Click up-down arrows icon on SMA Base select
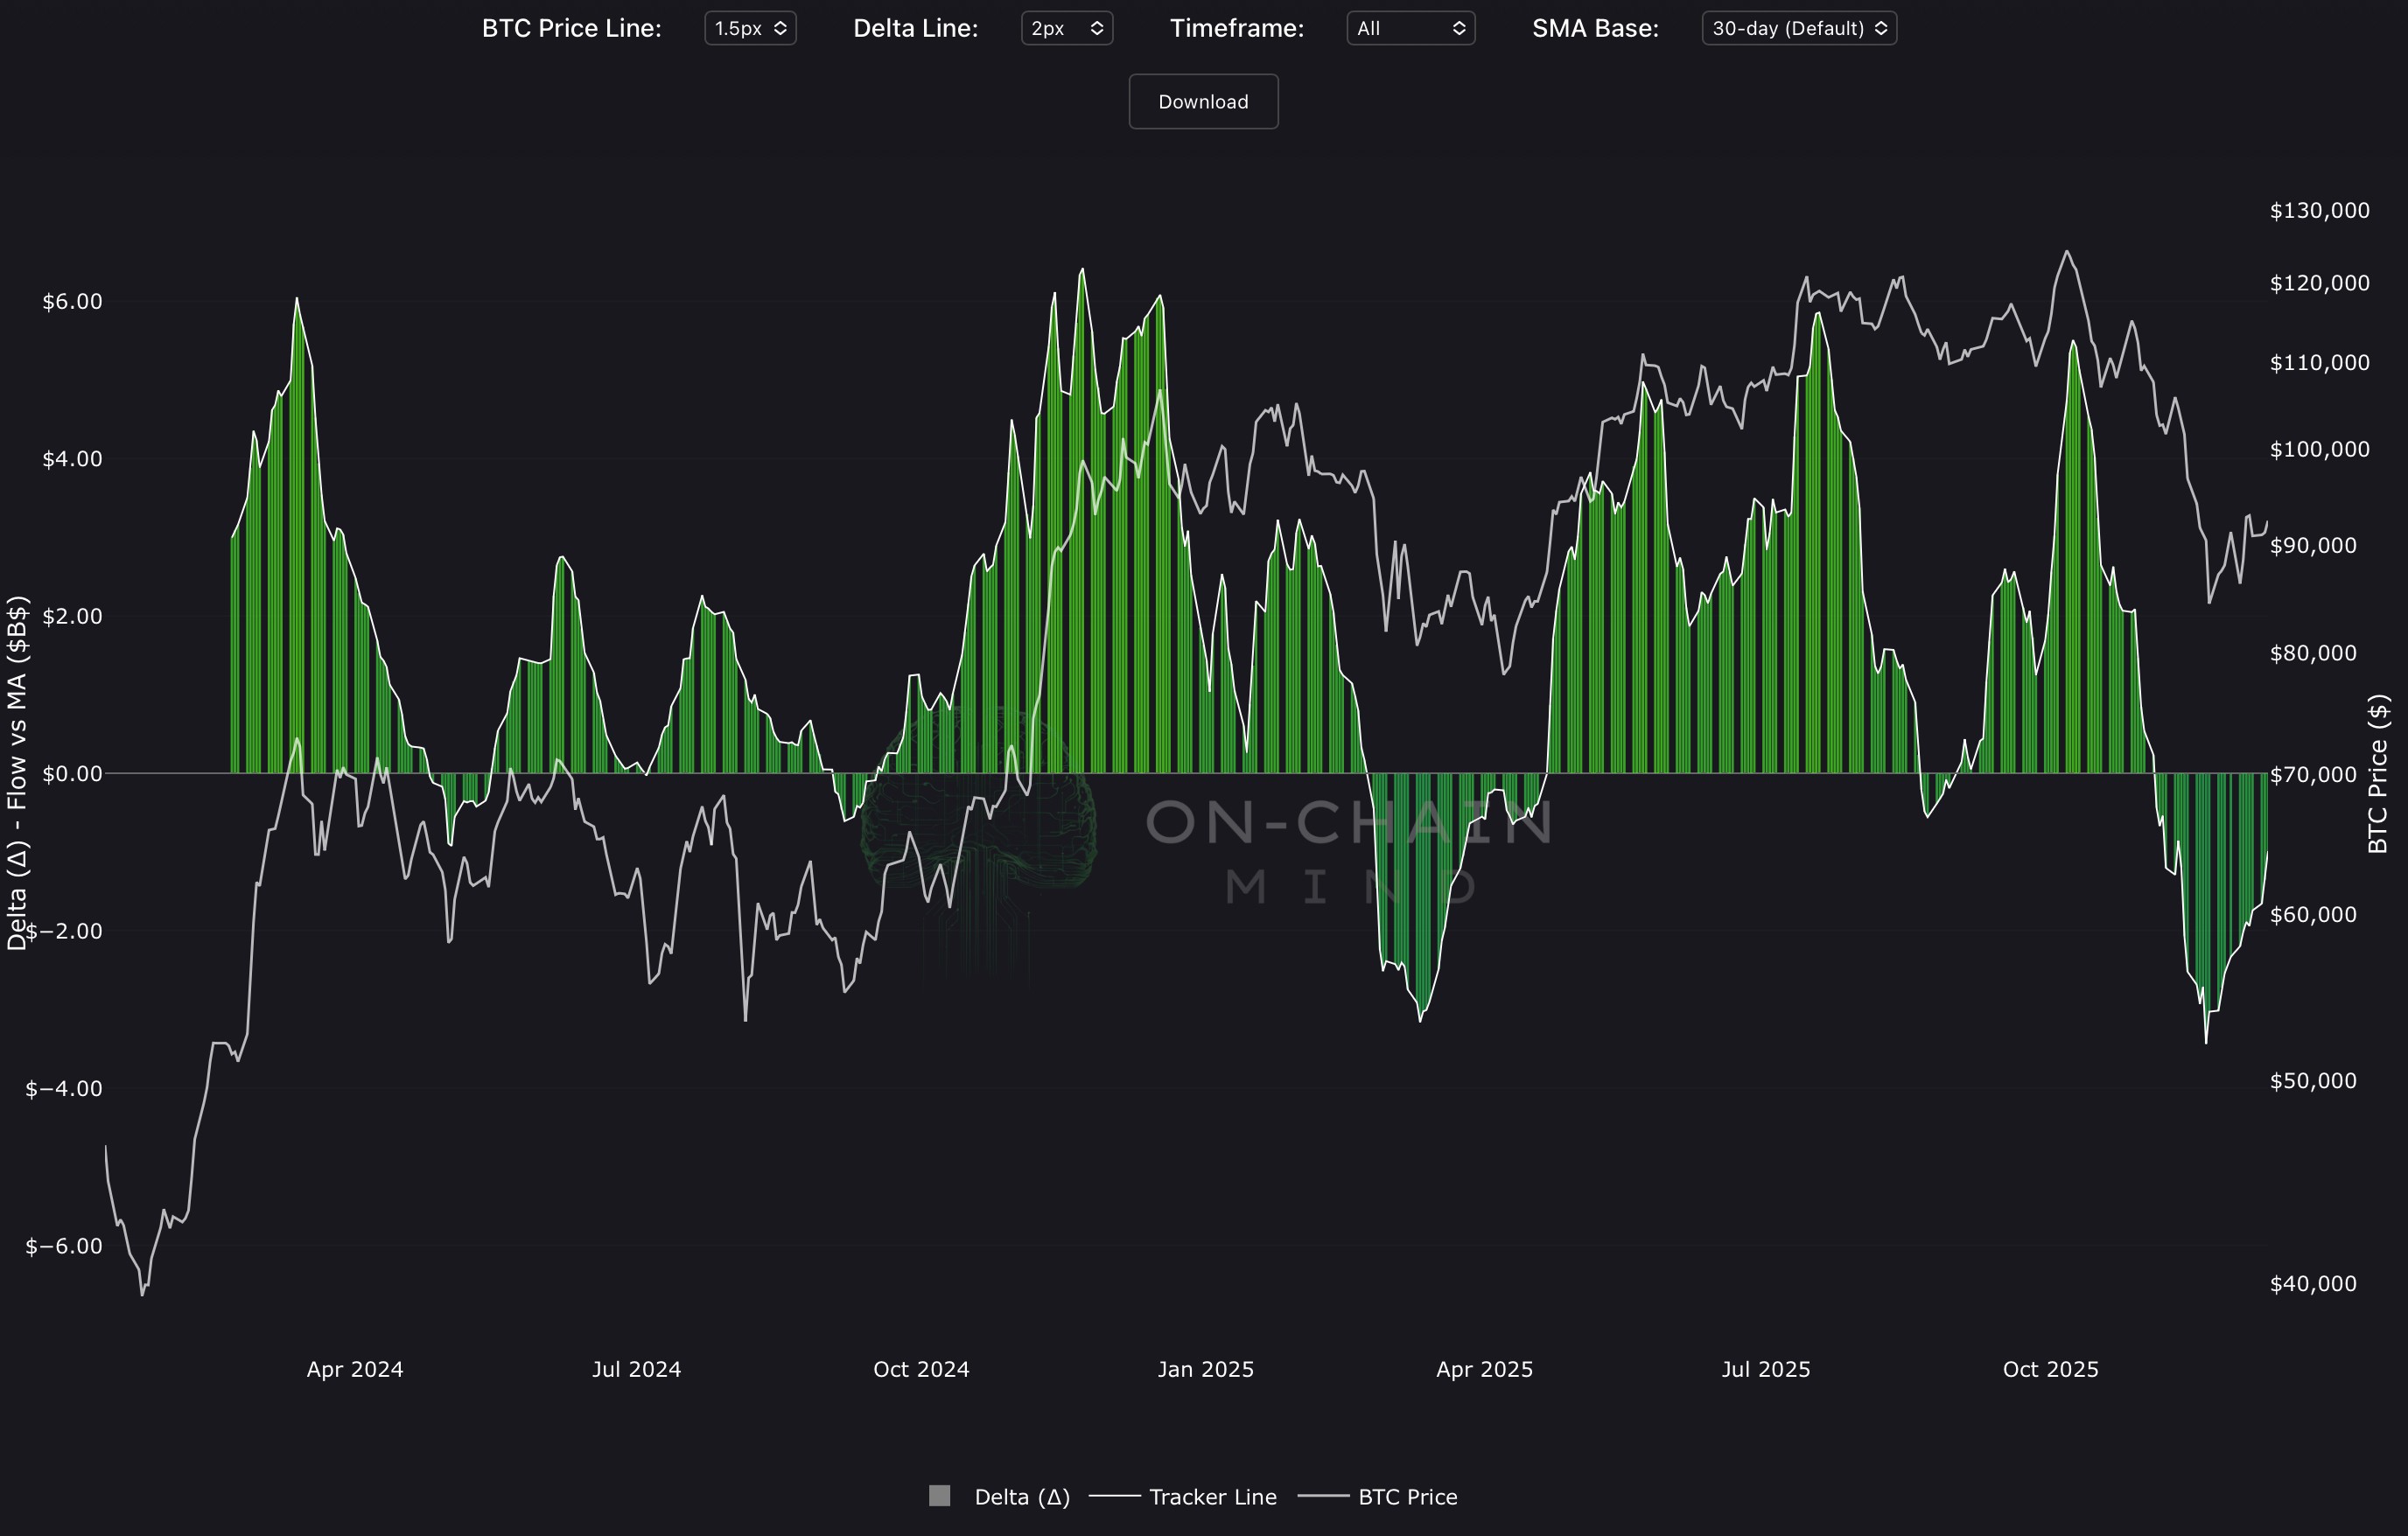The height and width of the screenshot is (1536, 2408). tap(1881, 28)
